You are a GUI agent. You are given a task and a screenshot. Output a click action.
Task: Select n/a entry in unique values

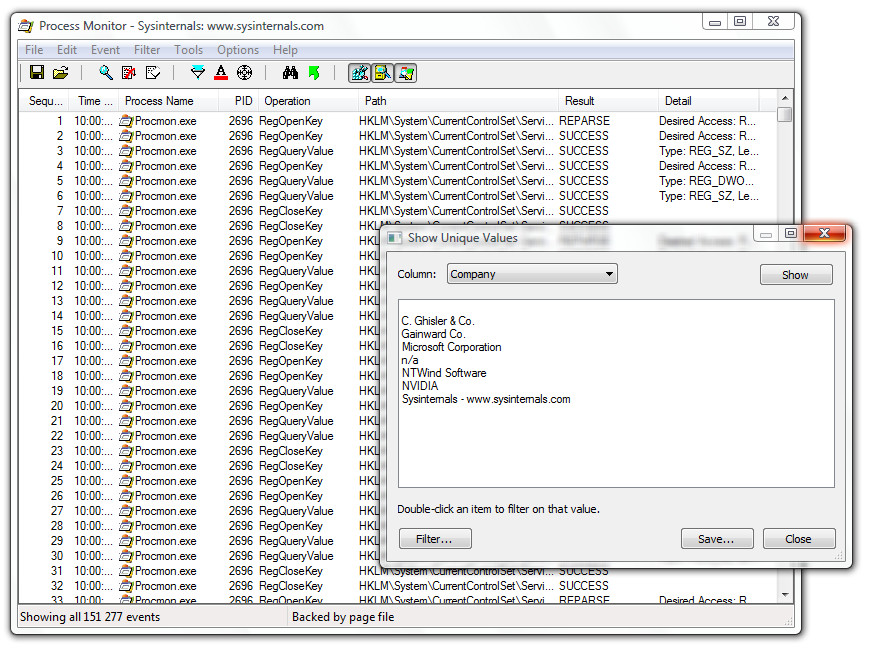coord(410,360)
